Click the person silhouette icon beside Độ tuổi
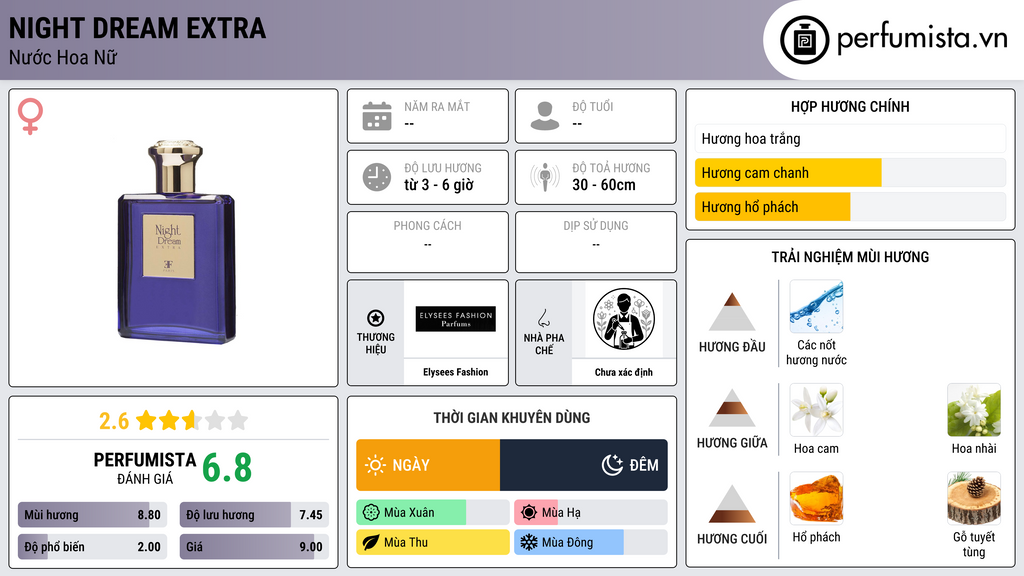Screen dimensions: 1024x576 coord(545,116)
